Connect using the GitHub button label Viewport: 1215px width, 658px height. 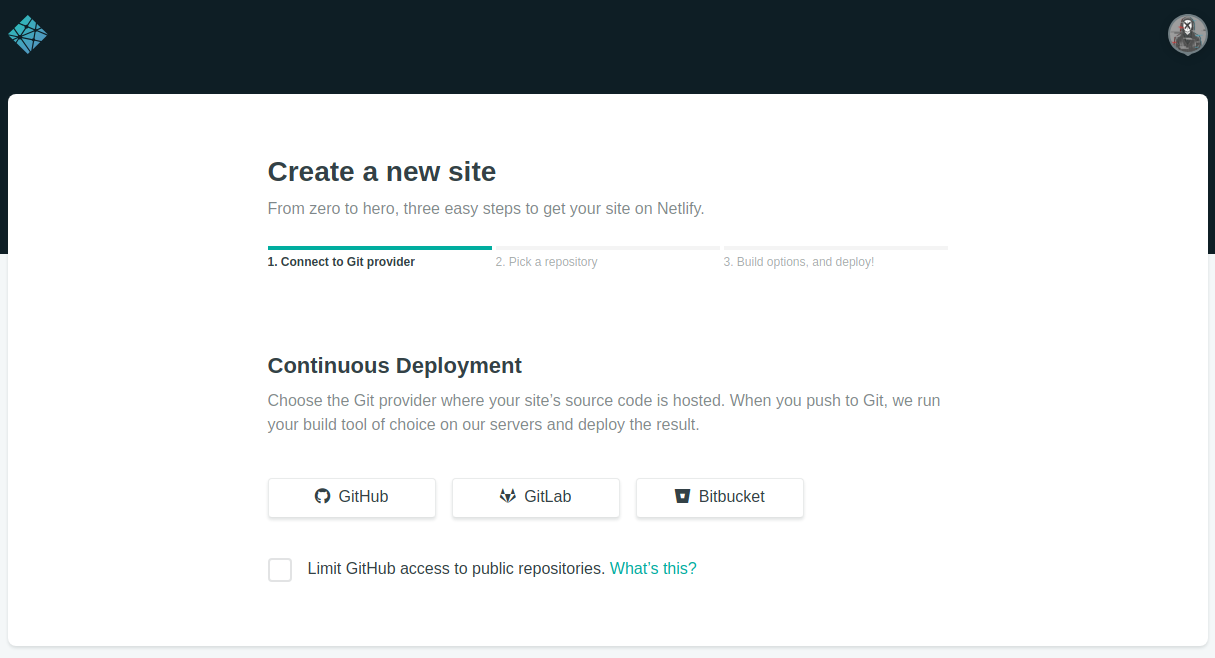(x=363, y=497)
